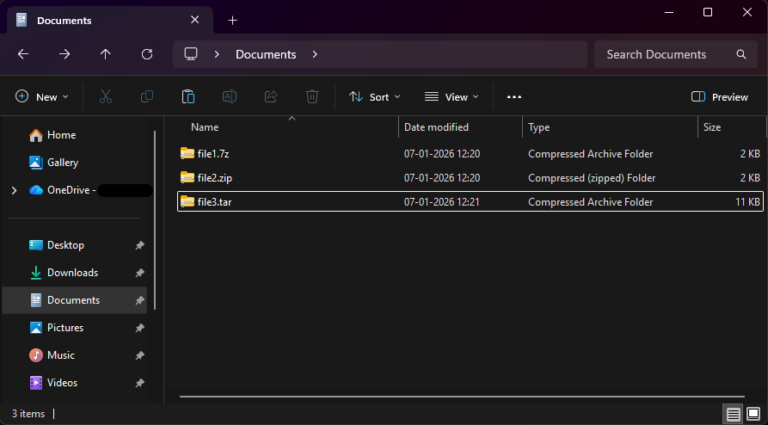Click the Rename icon in toolbar
The image size is (768, 425).
(x=229, y=97)
